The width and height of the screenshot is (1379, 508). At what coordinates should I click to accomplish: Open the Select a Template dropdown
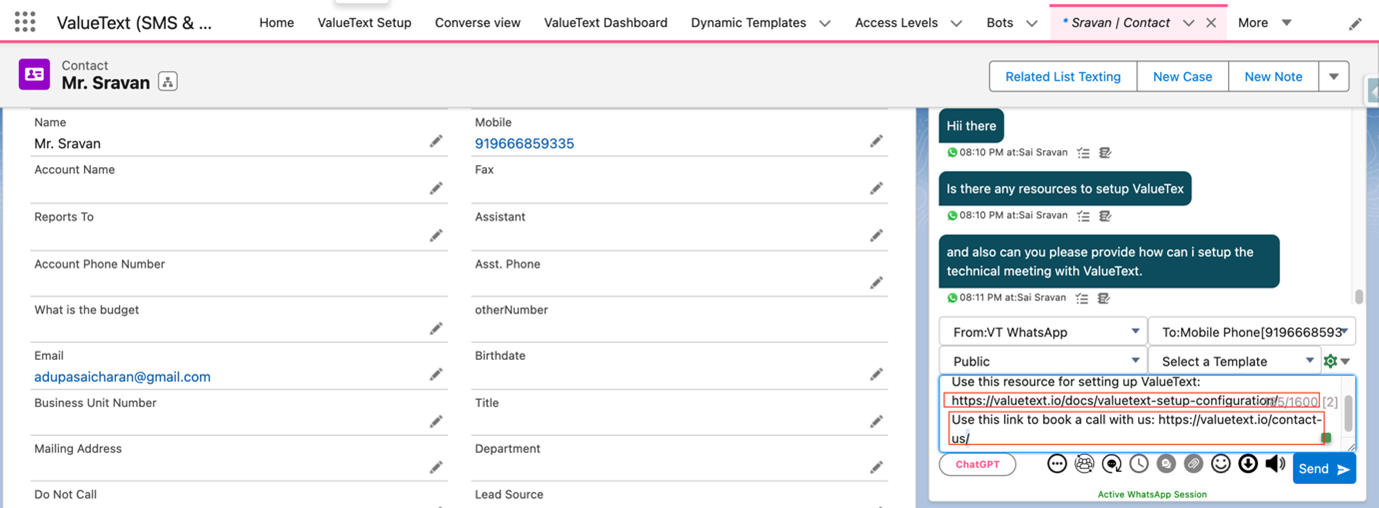[x=1238, y=361]
